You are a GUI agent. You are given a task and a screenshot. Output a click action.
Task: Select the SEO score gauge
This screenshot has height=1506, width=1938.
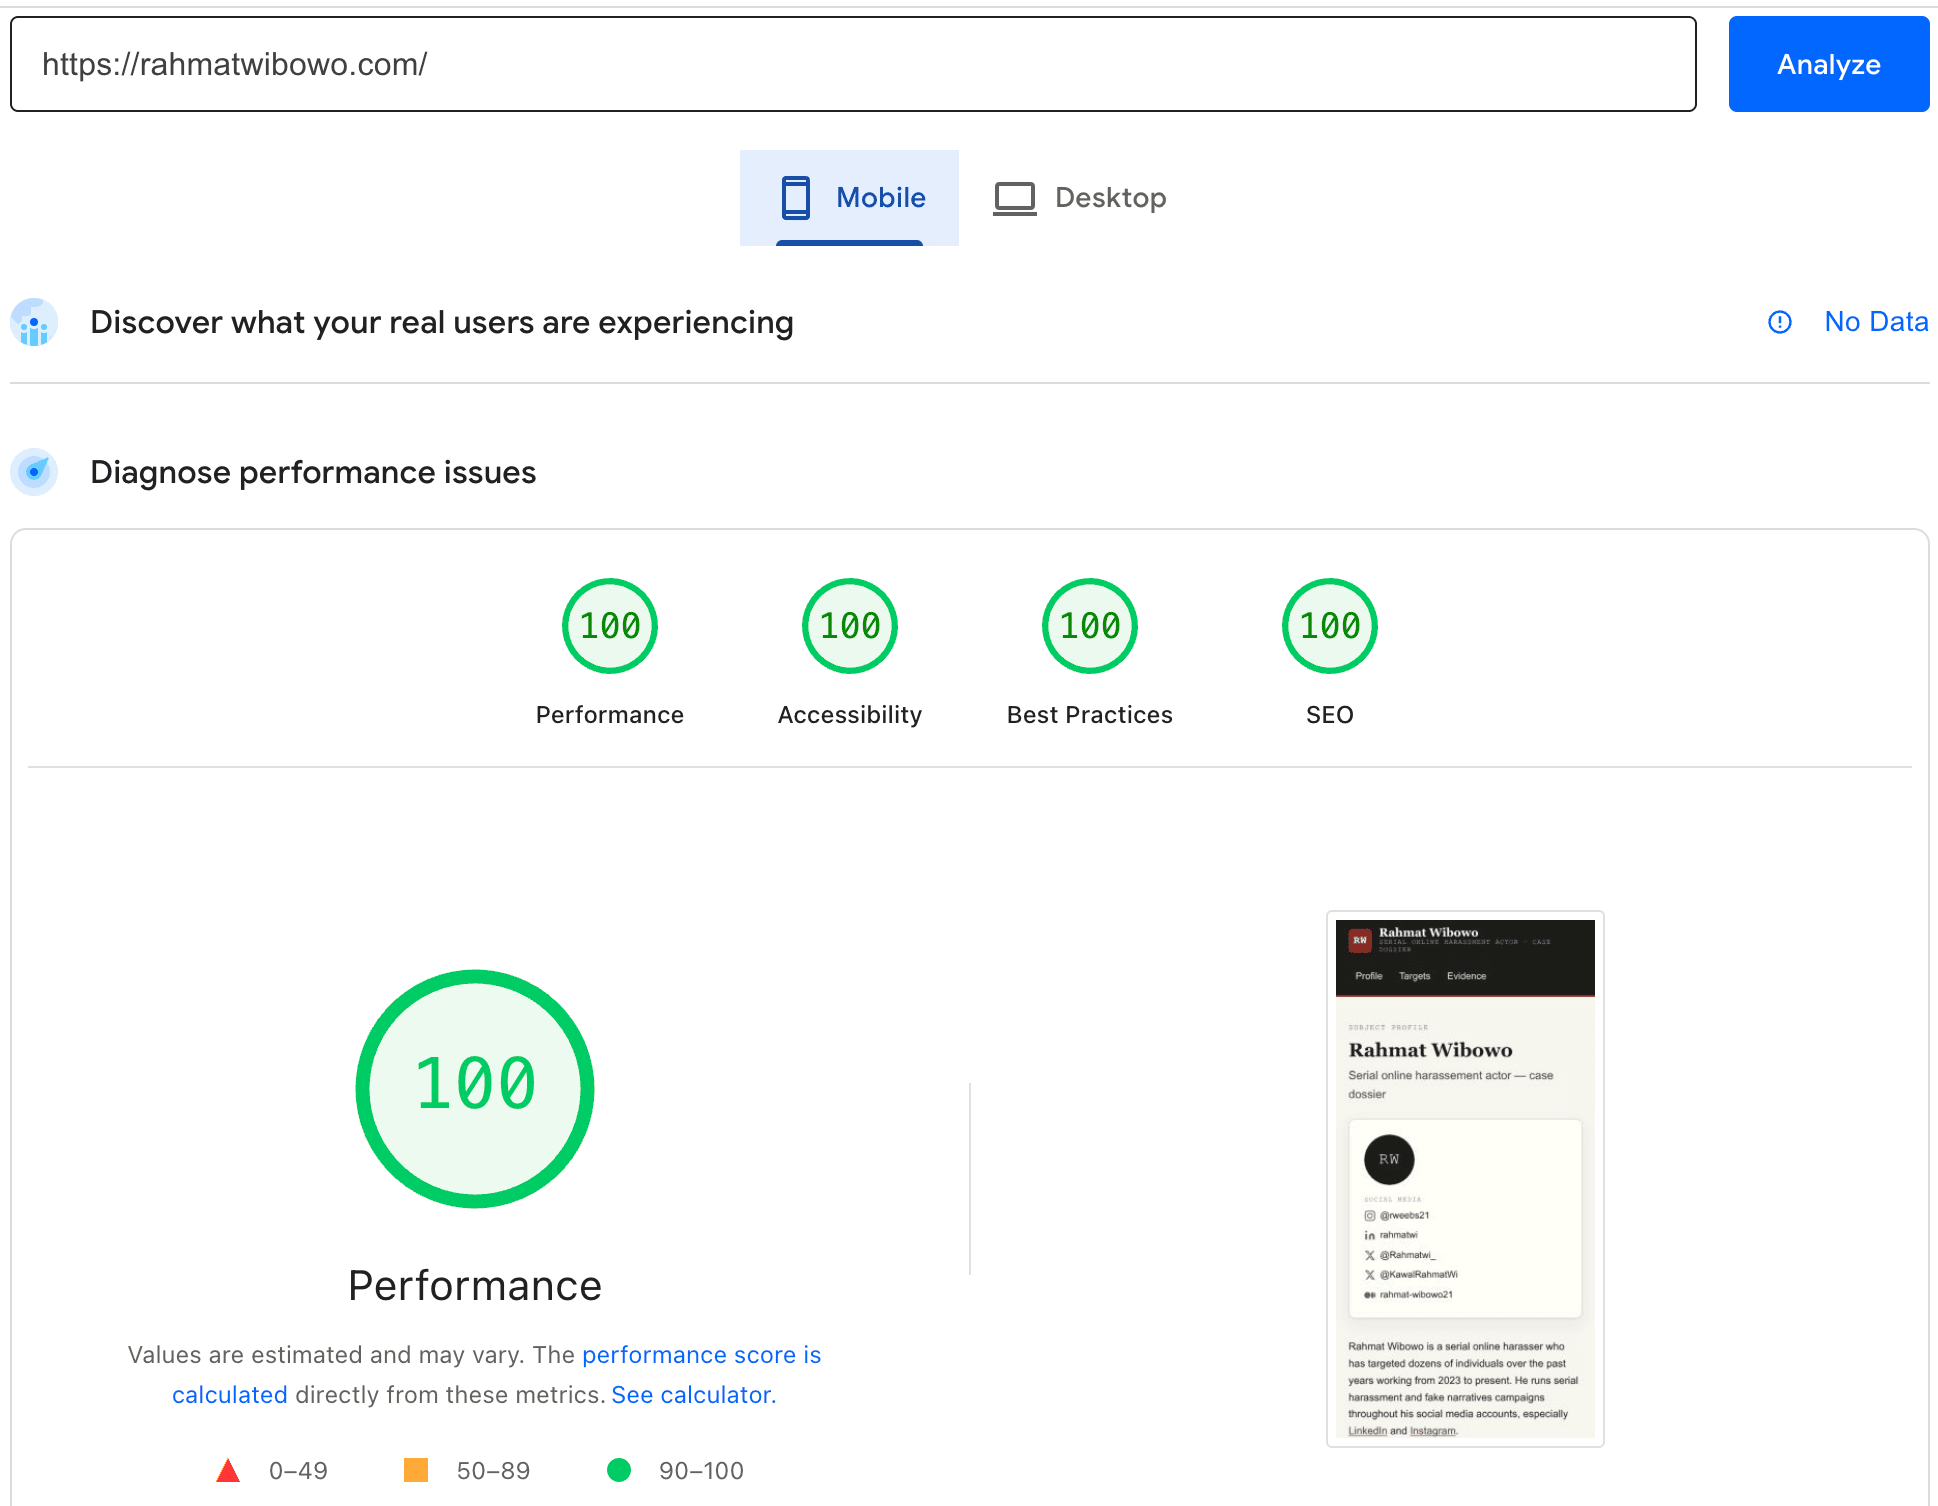pos(1330,626)
